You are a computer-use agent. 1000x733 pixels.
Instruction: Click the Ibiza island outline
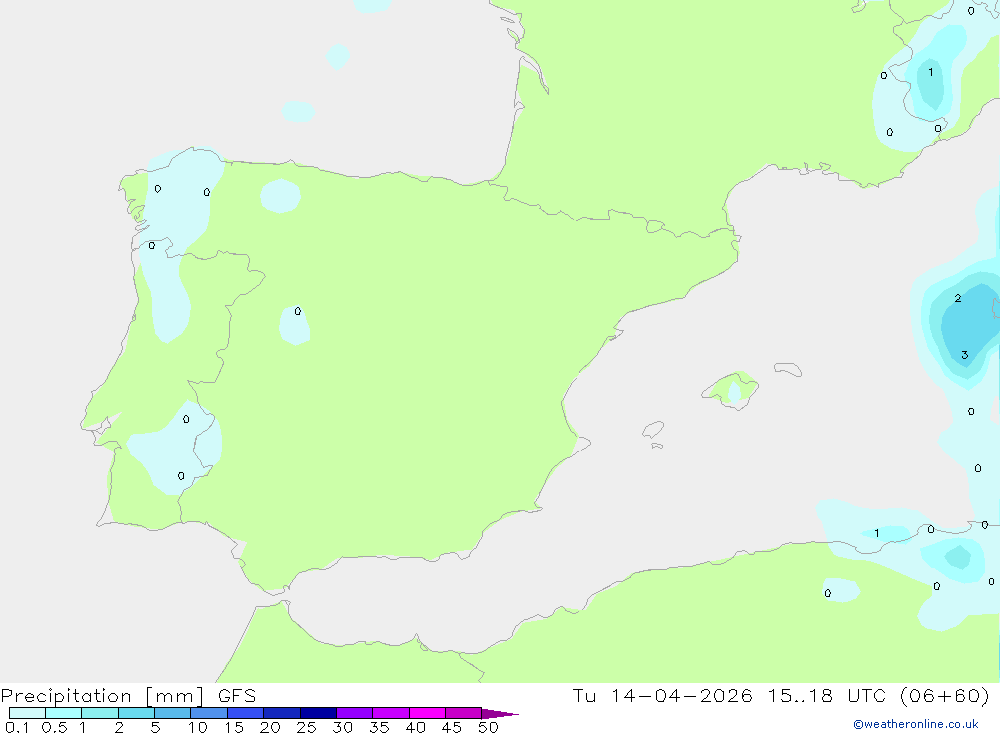point(653,430)
